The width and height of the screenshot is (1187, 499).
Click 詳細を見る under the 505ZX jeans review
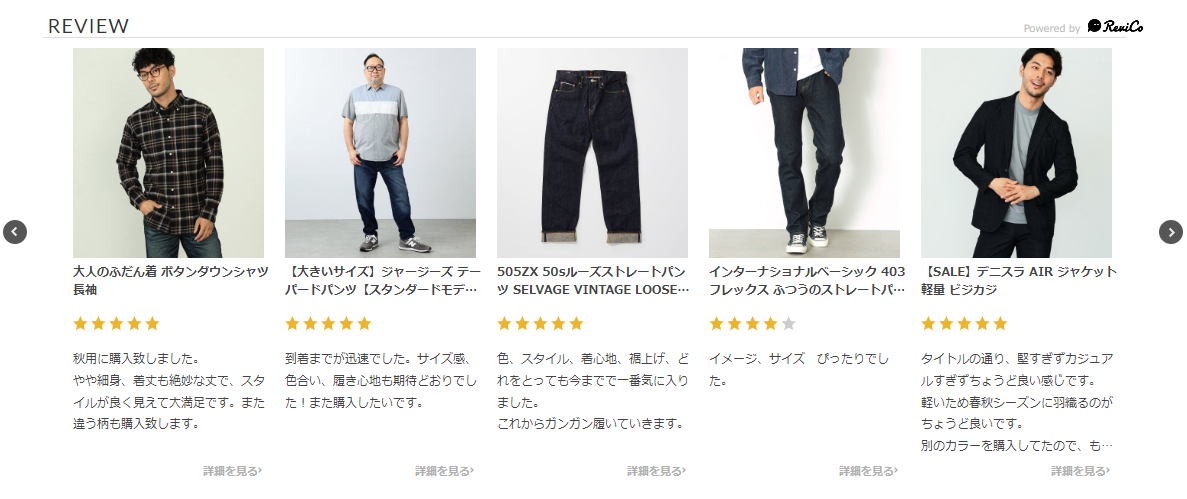pos(656,471)
